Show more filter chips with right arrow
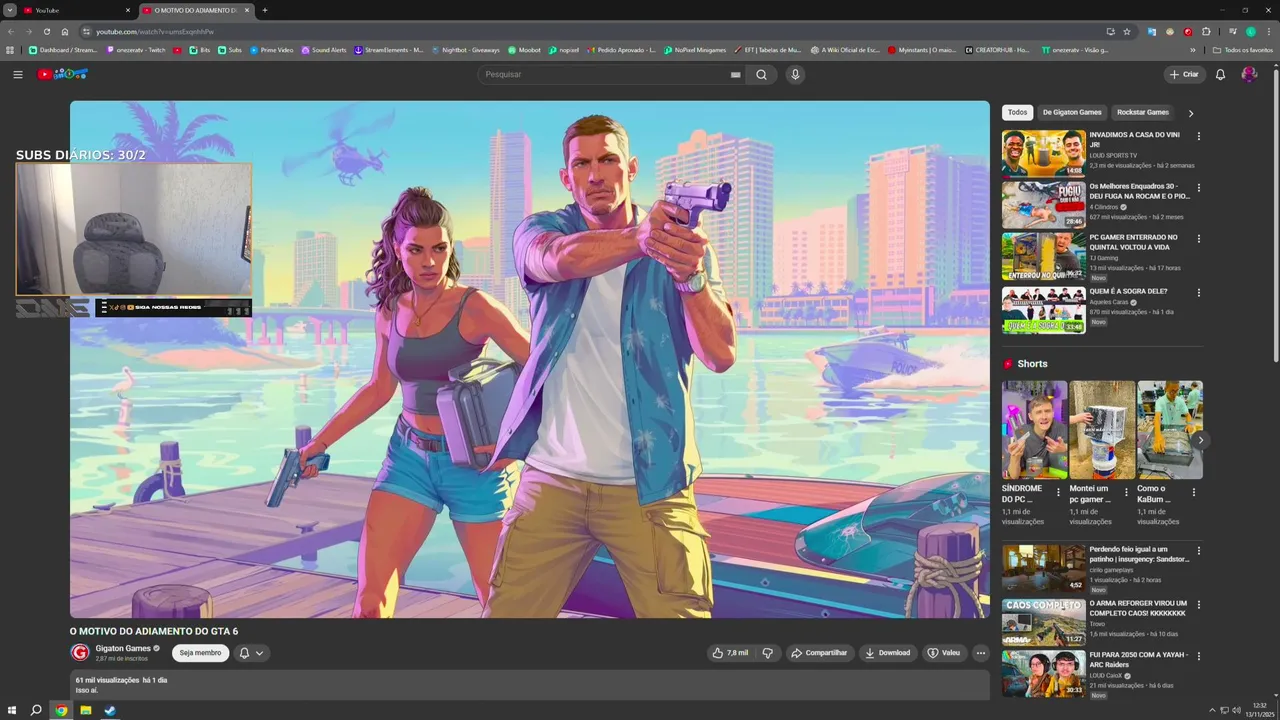The width and height of the screenshot is (1280, 720). pyautogui.click(x=1190, y=113)
